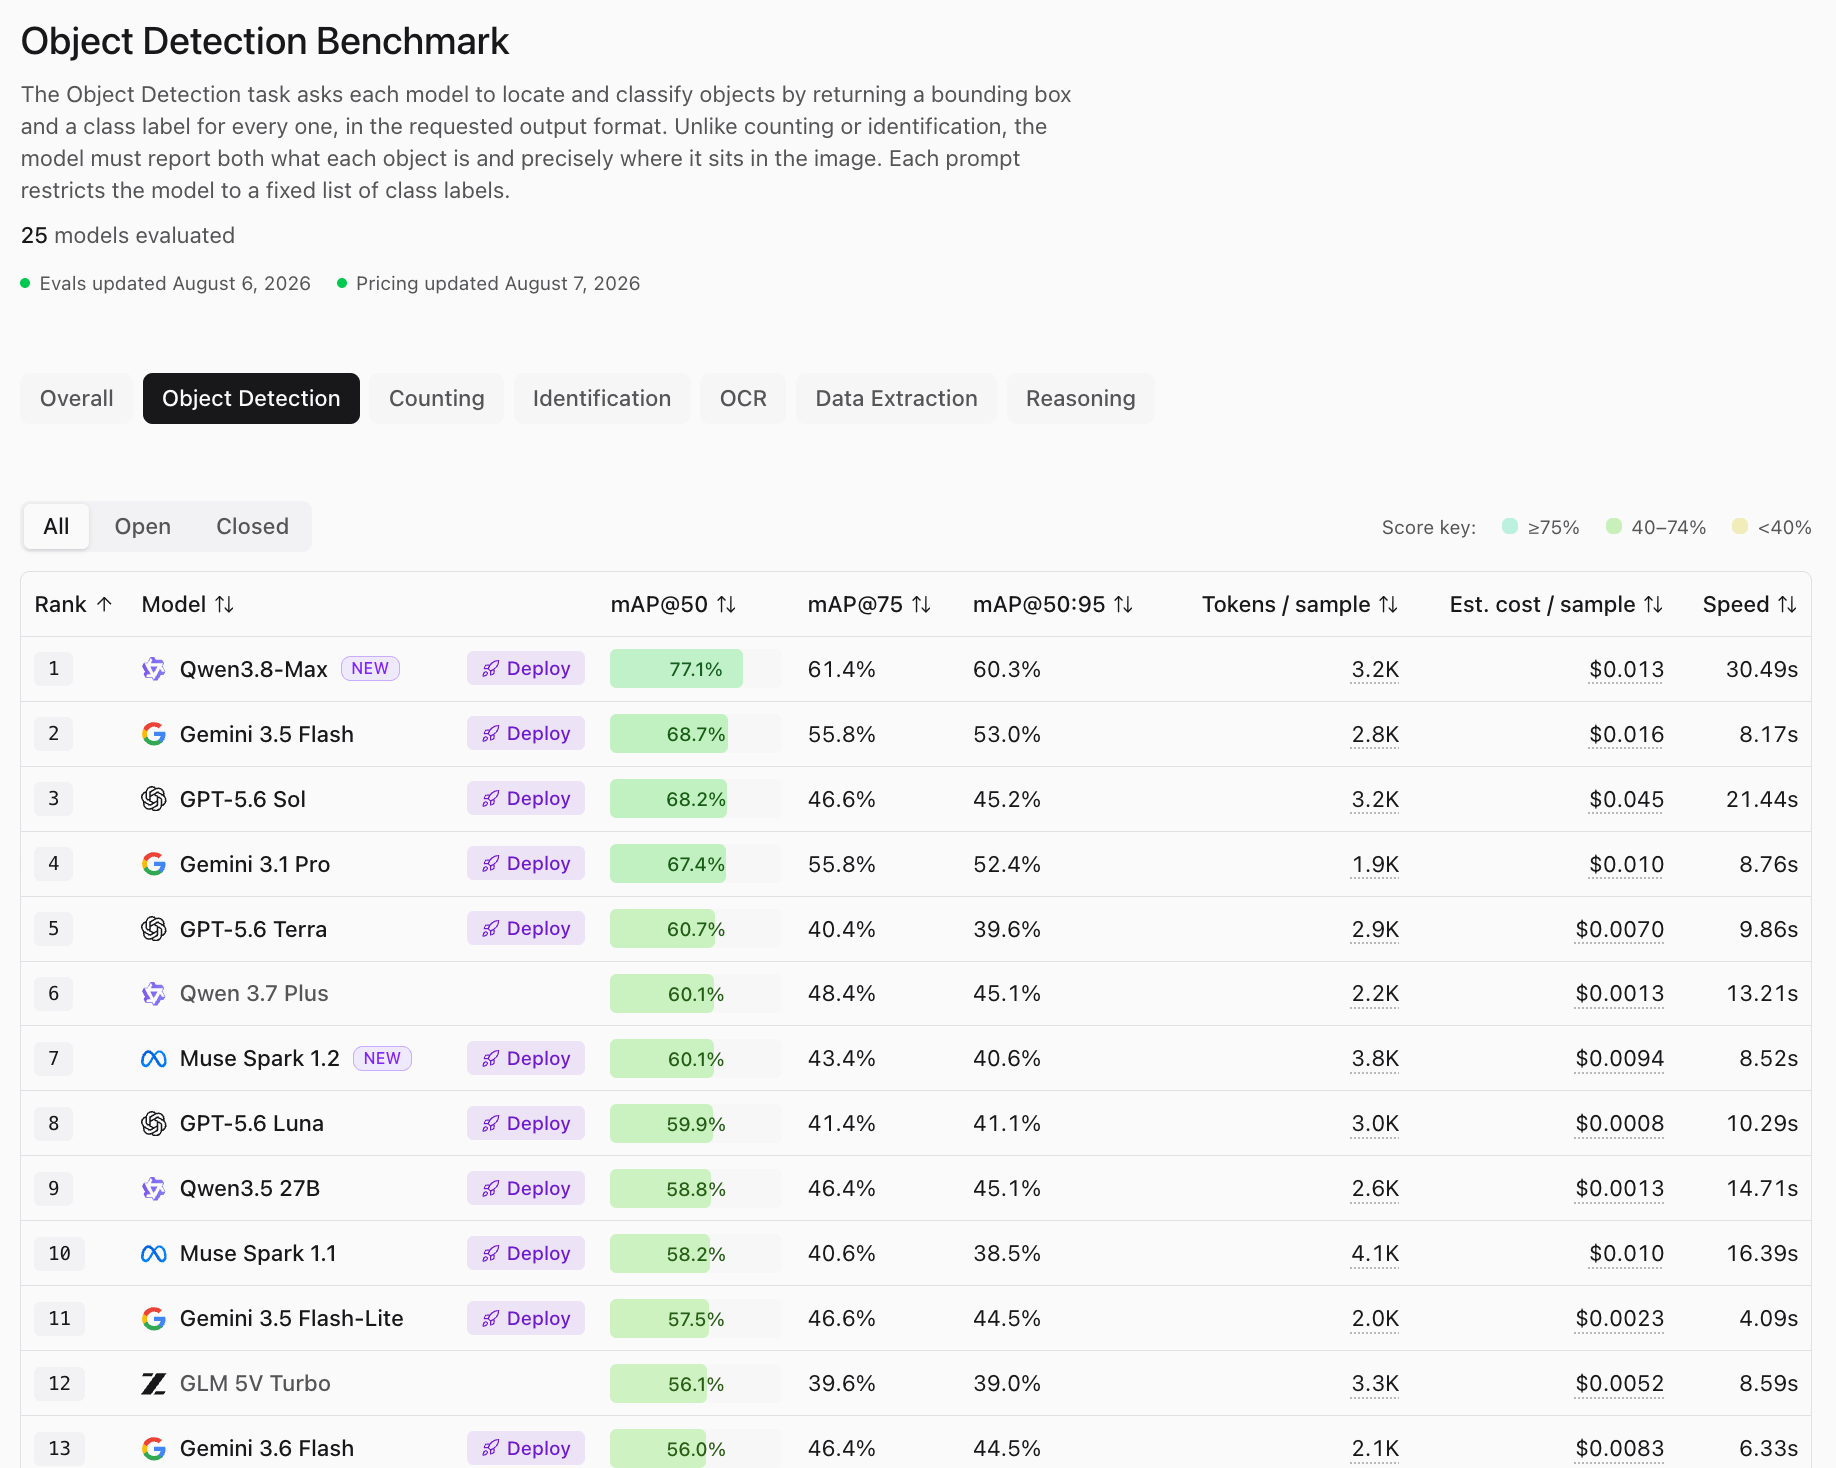Click the ≥75% score key color dot
Screen dimensions: 1836x1468
tap(1510, 526)
